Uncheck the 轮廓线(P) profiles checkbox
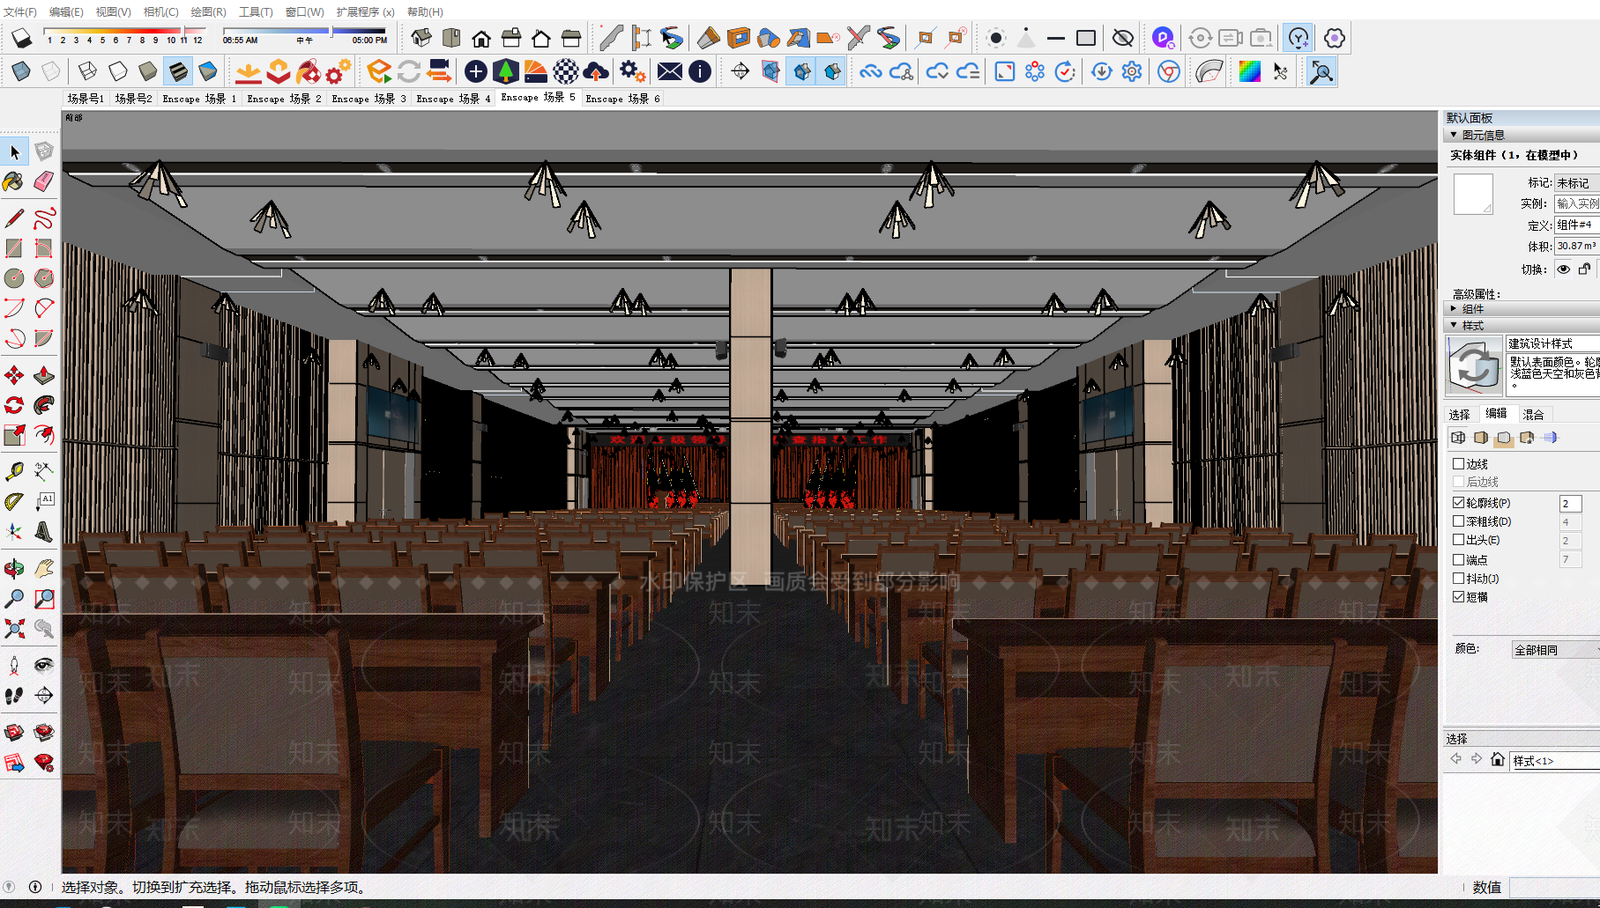 (x=1458, y=503)
